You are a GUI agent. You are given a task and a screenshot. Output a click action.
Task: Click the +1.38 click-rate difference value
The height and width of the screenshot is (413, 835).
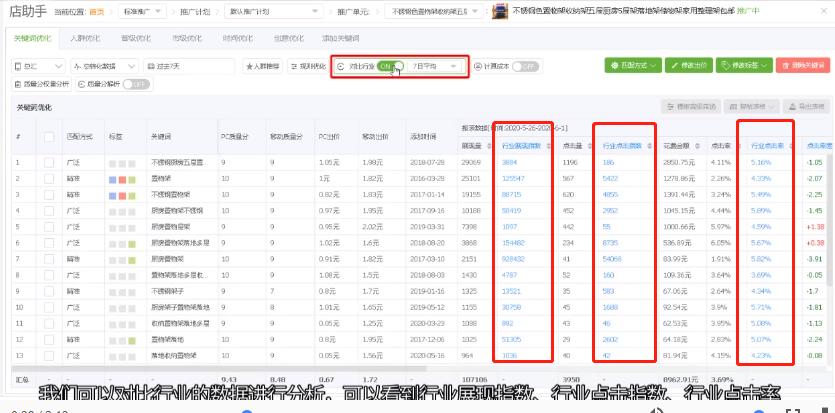[816, 227]
